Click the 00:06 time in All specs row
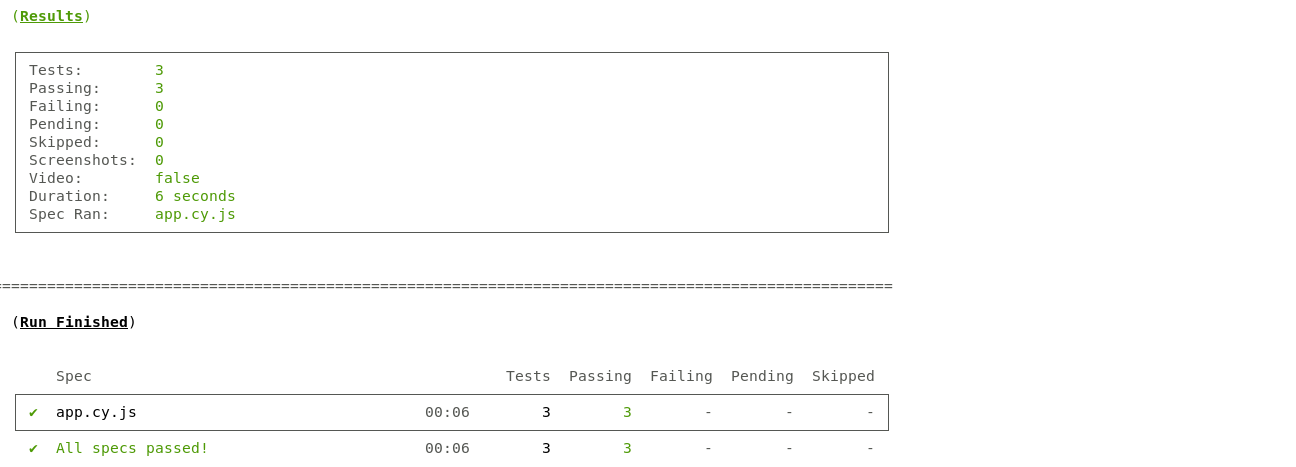 [x=447, y=448]
